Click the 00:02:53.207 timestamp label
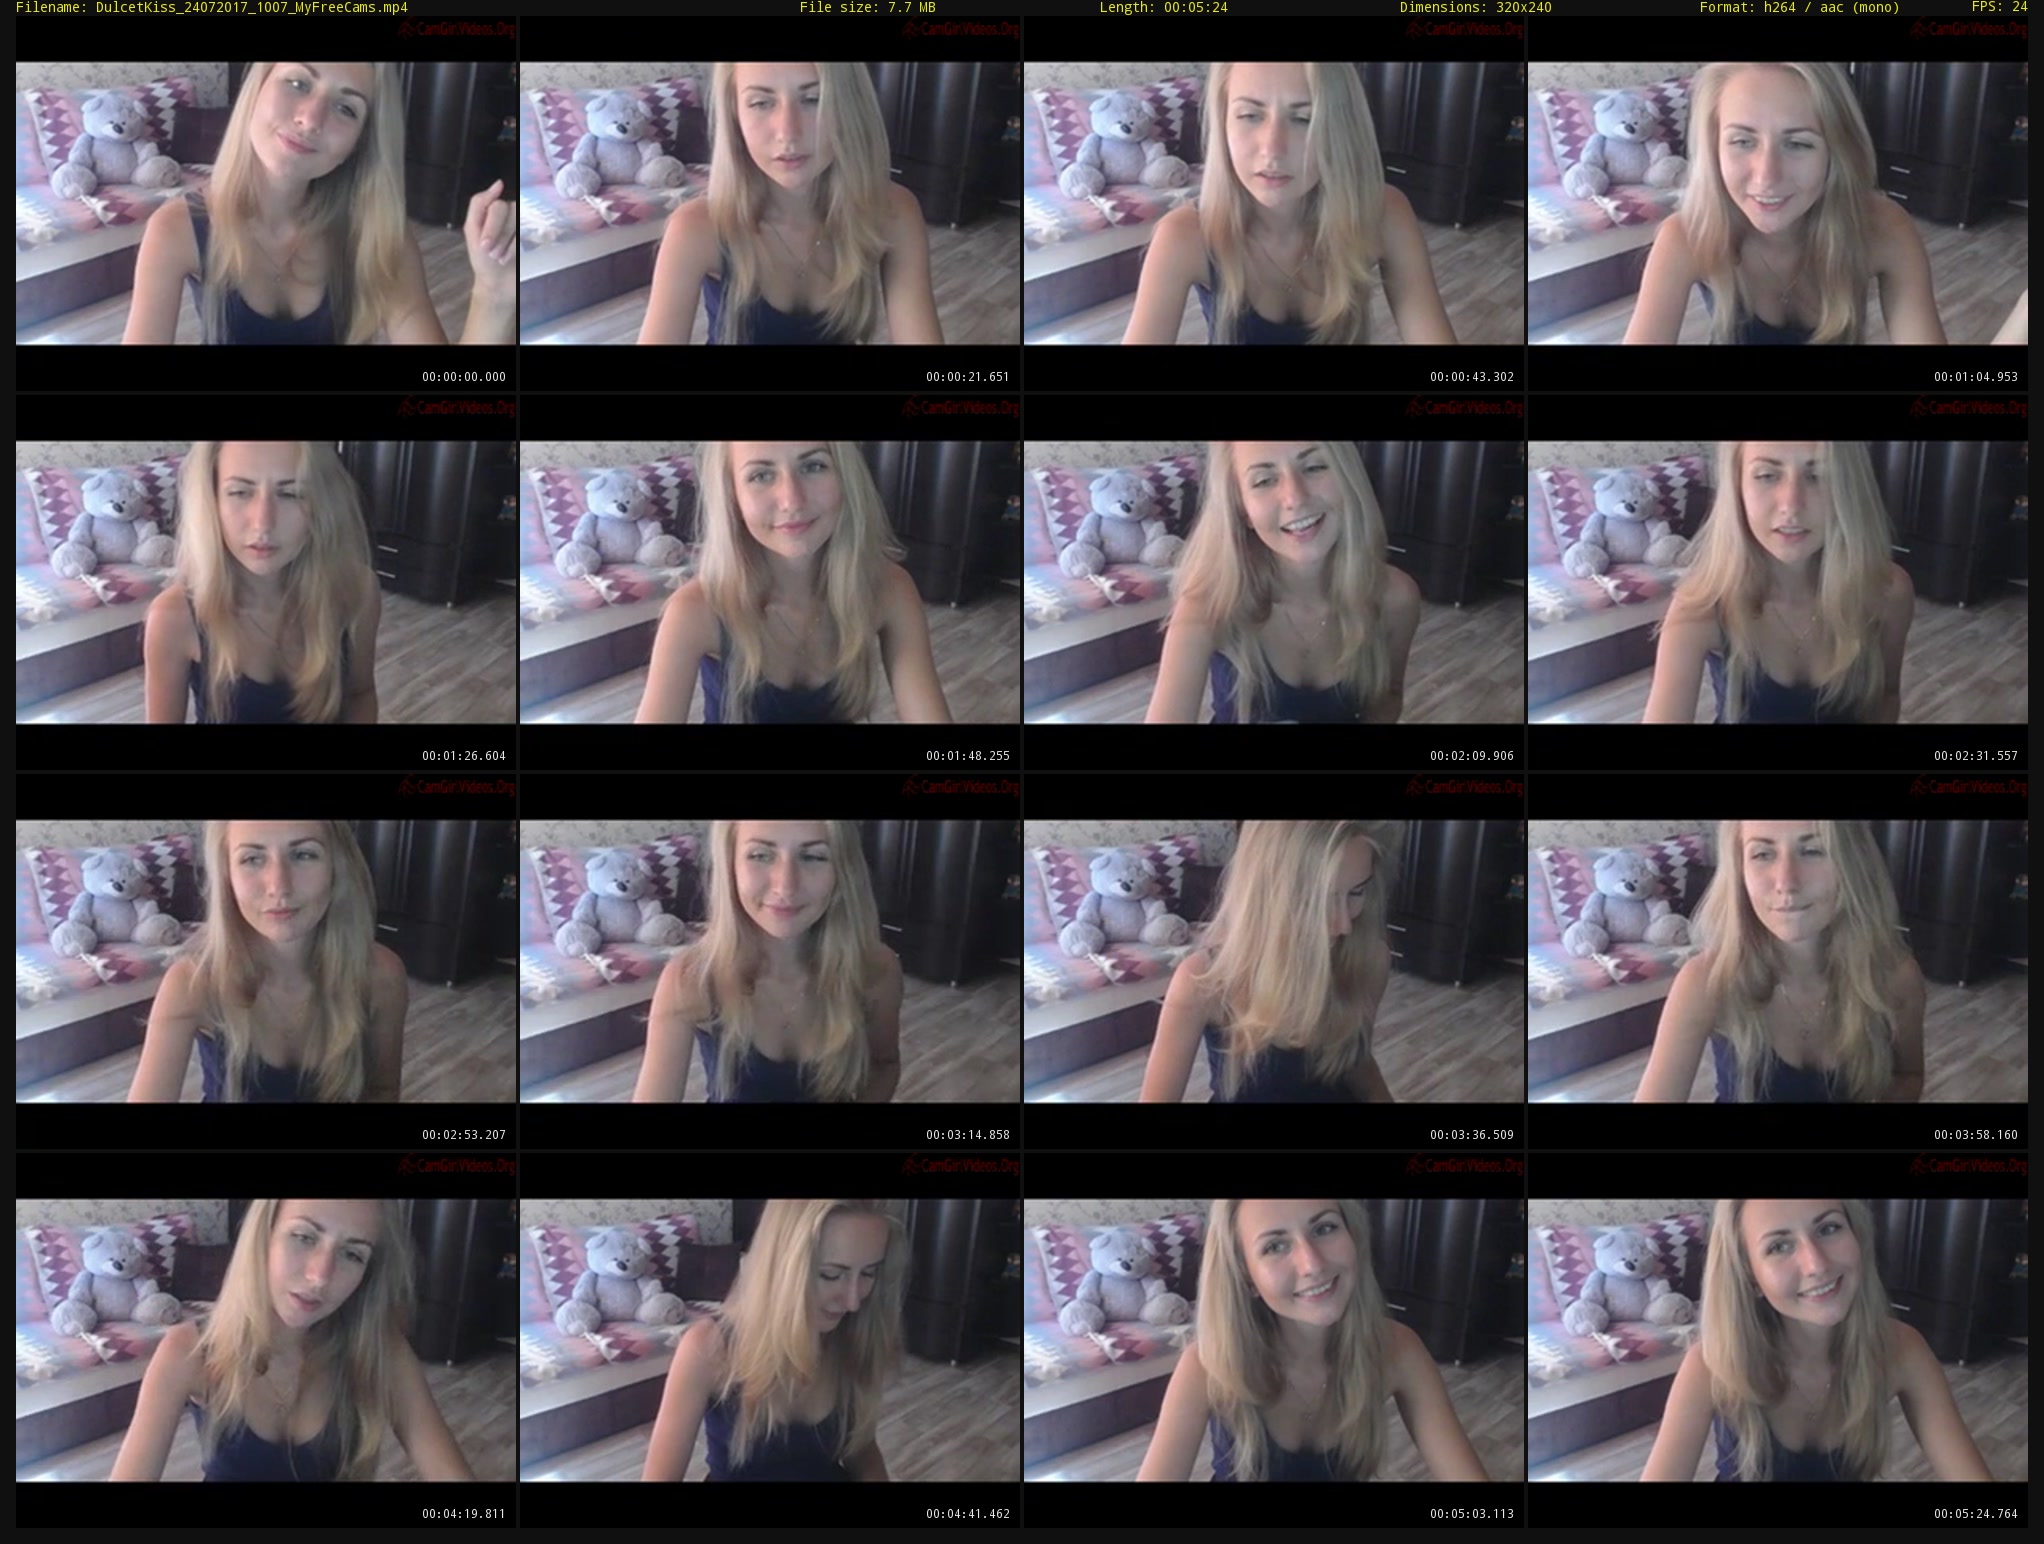 coord(464,1135)
